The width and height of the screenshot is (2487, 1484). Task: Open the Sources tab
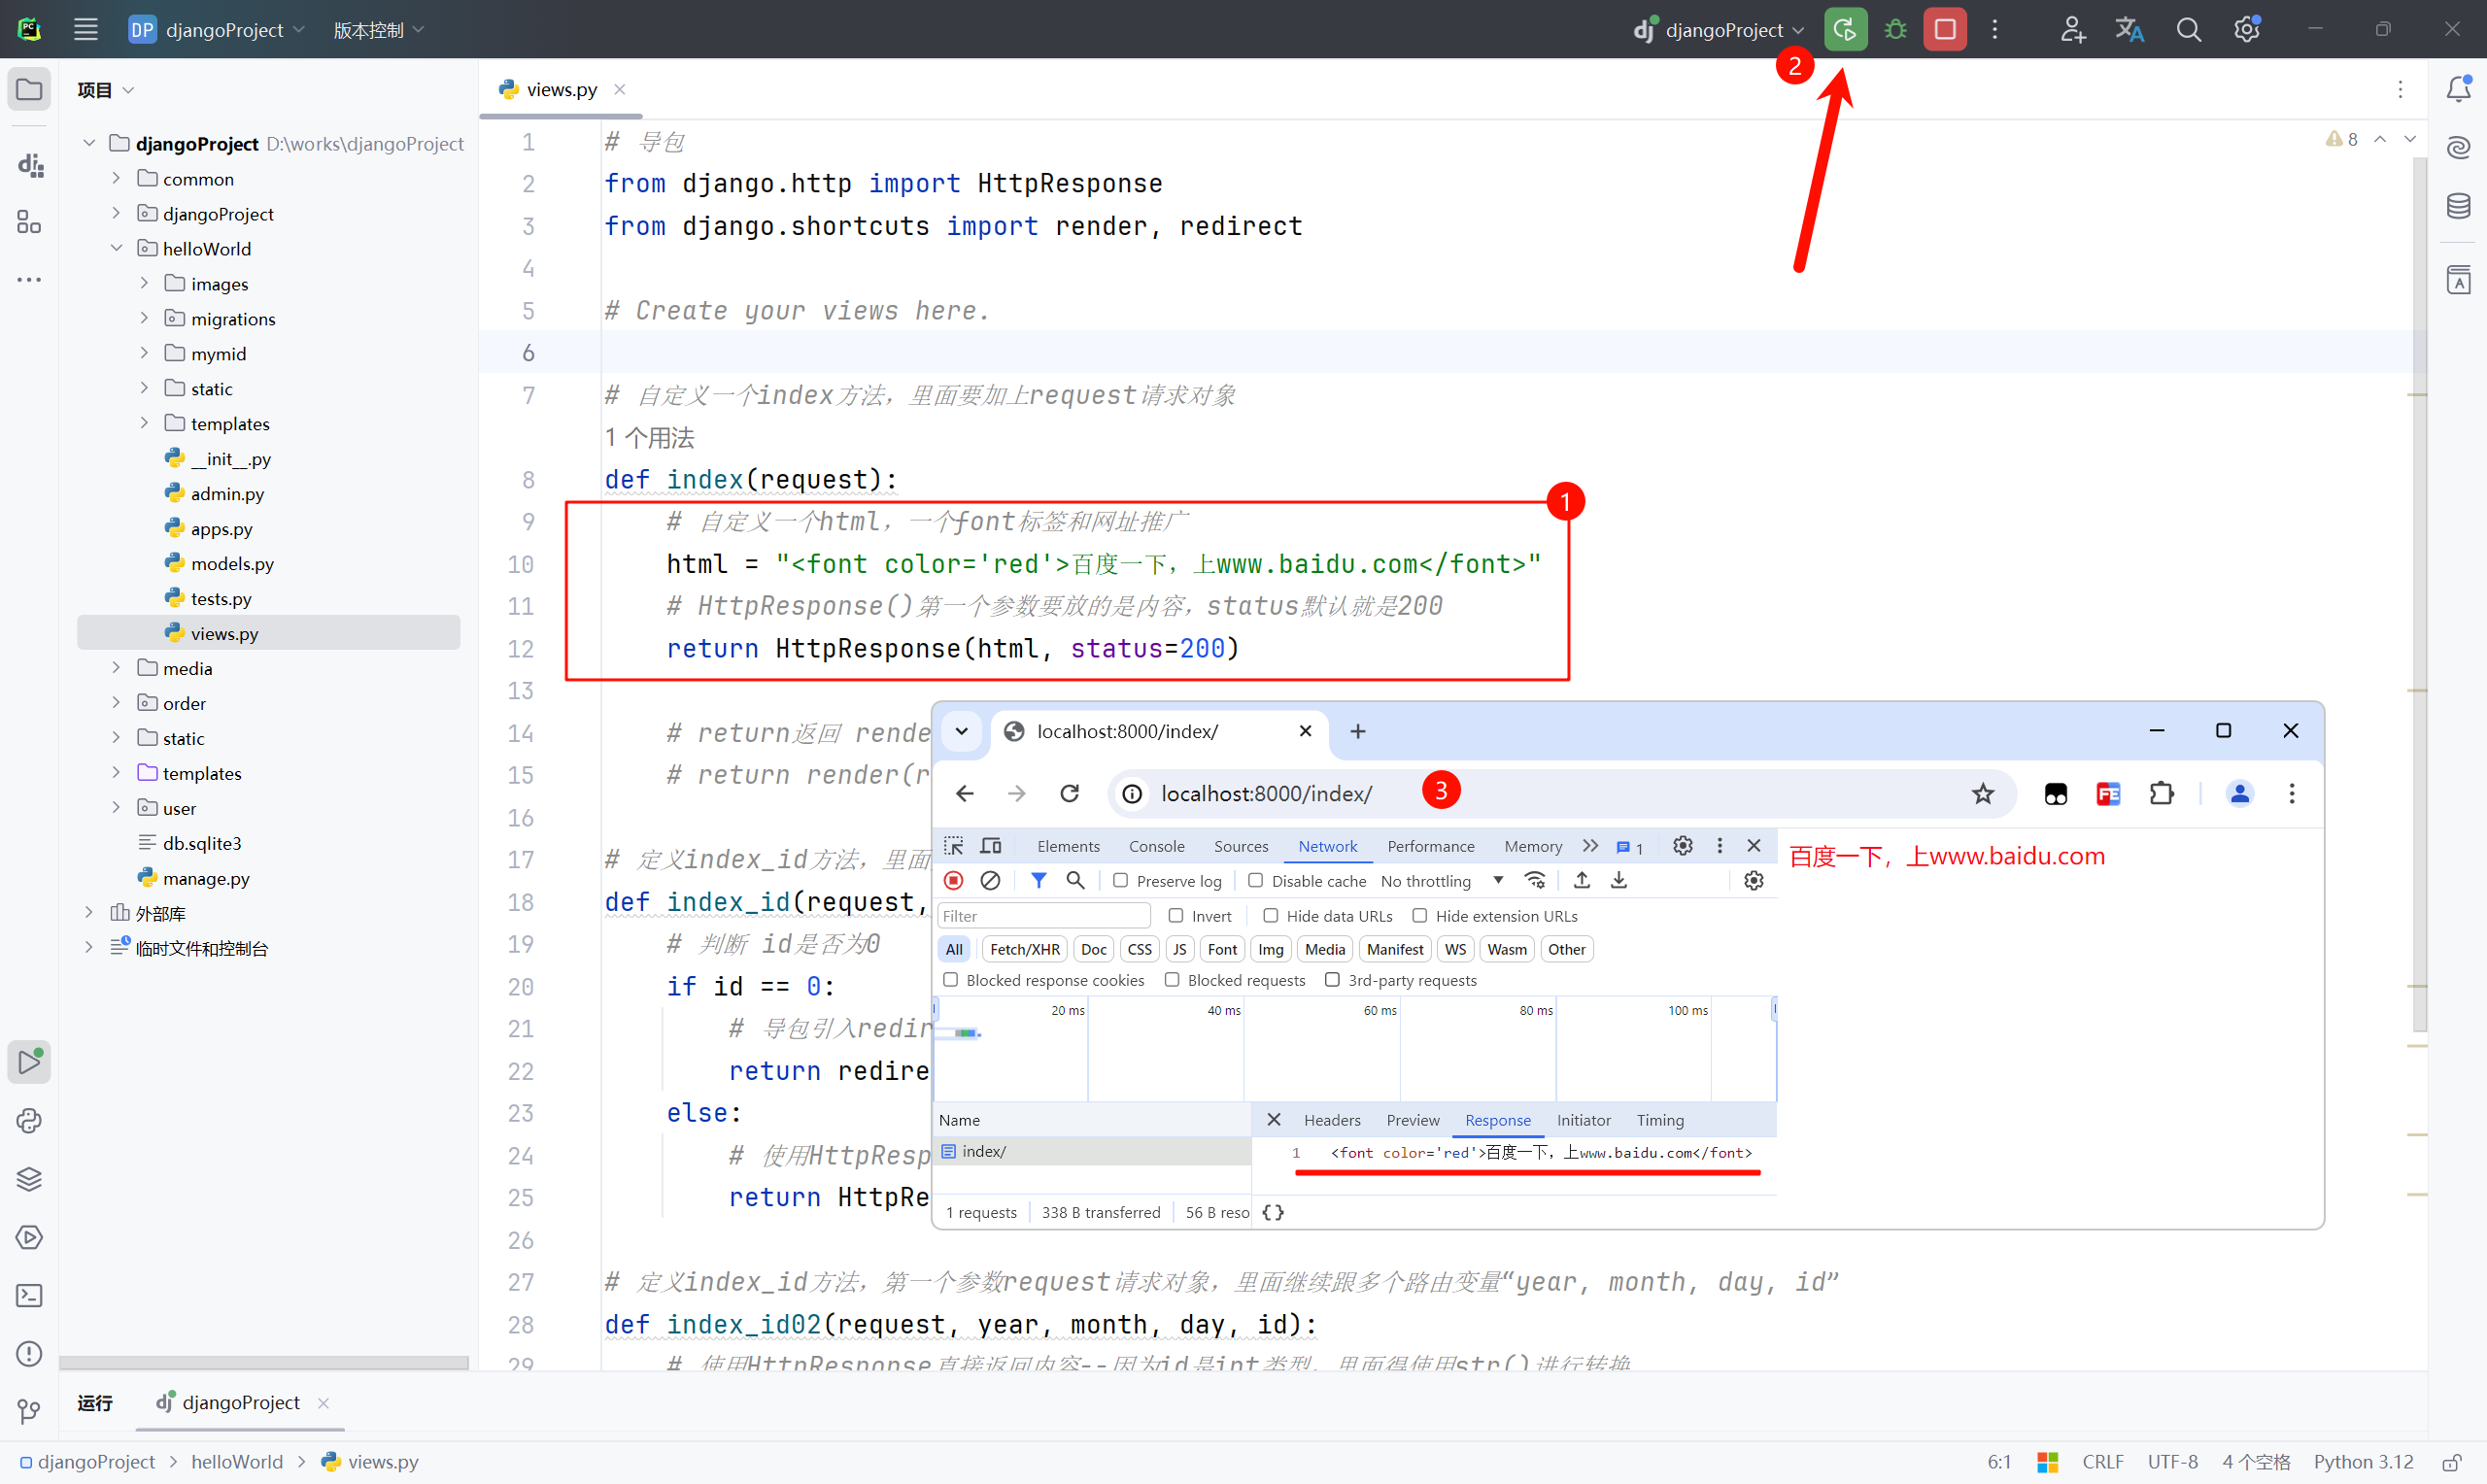click(x=1241, y=846)
